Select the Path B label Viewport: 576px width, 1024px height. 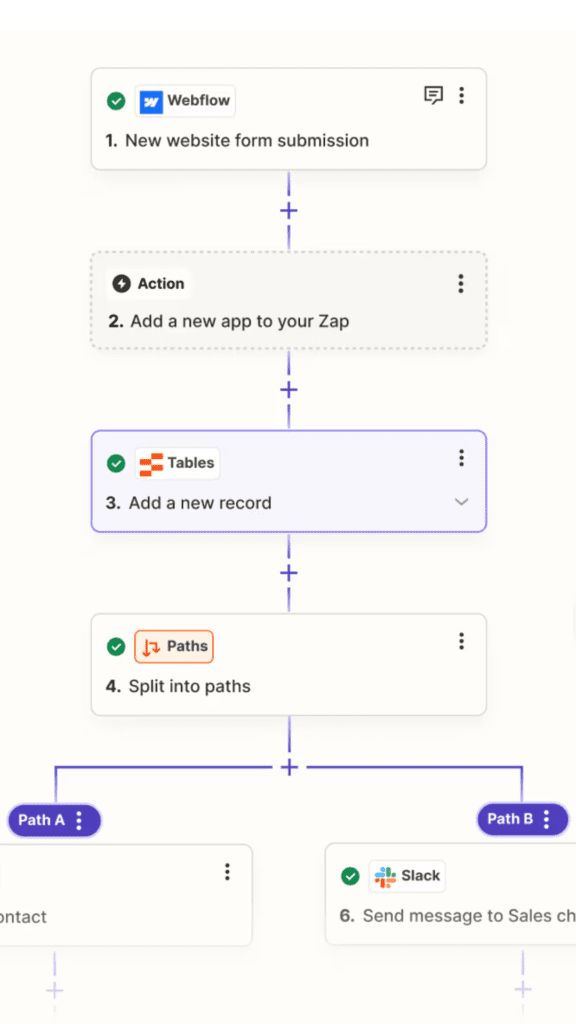point(510,819)
